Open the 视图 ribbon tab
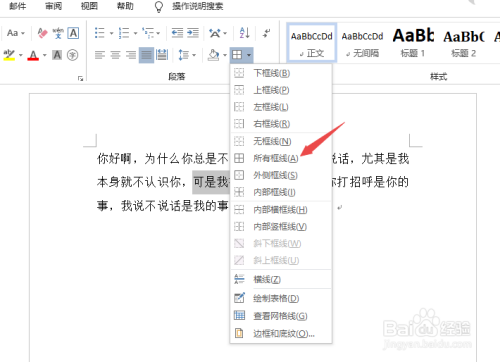 pos(89,6)
